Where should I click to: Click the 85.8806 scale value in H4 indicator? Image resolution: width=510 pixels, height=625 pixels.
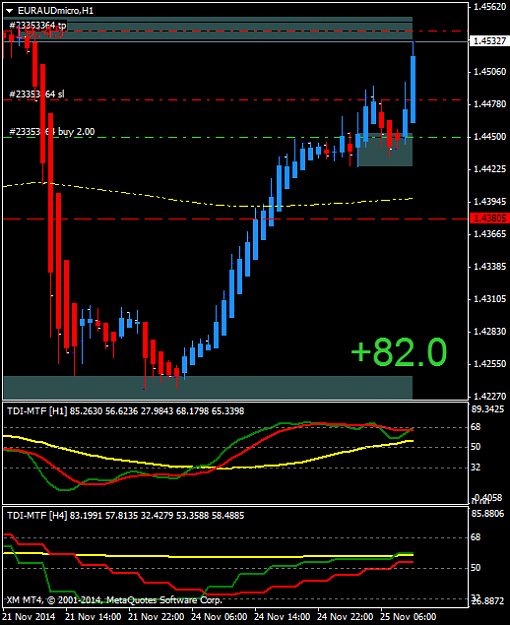tap(488, 513)
